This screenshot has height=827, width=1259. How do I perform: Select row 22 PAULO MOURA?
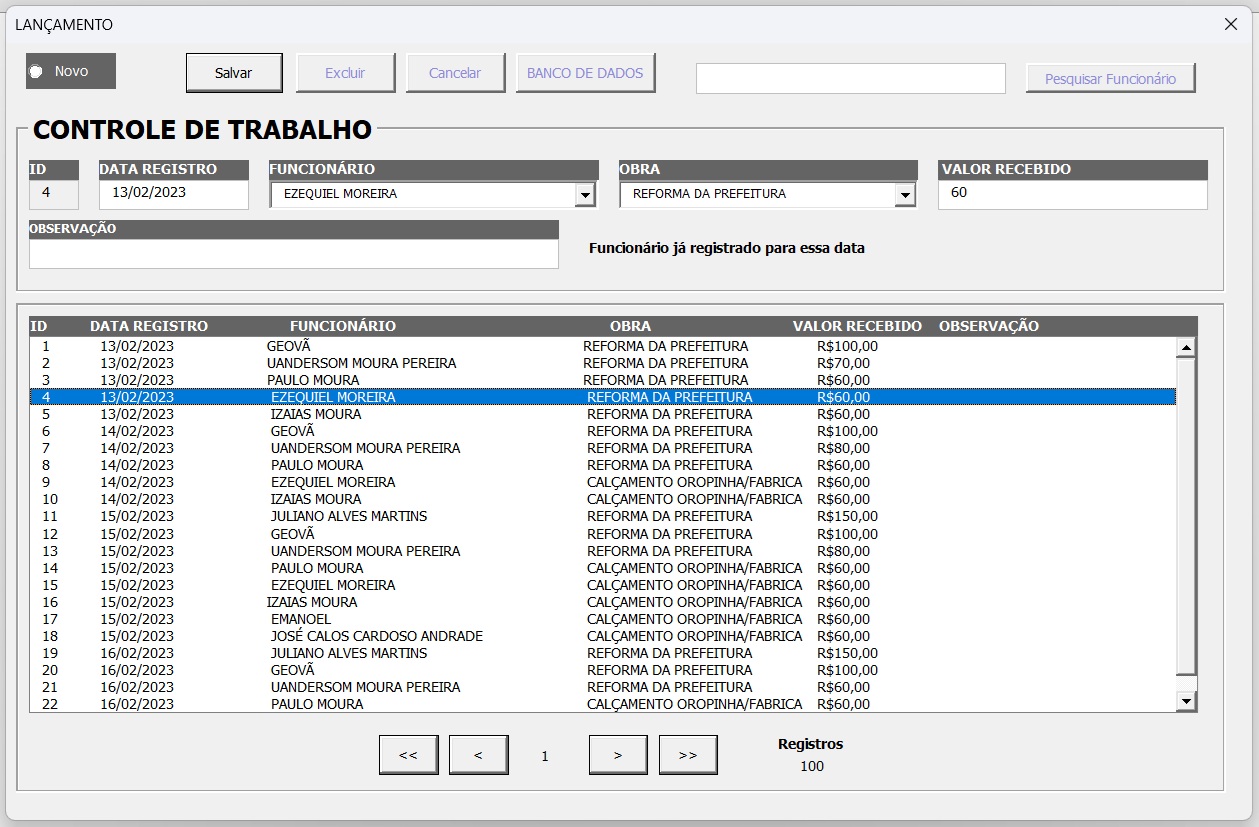(603, 704)
